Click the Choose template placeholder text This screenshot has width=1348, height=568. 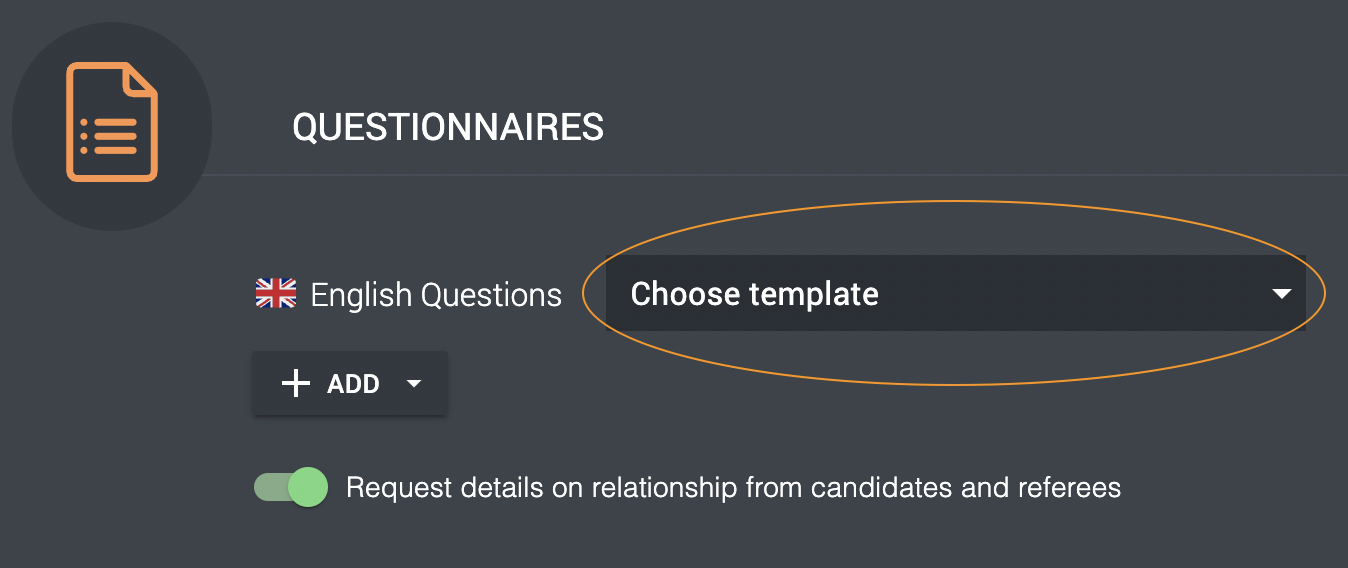[x=755, y=294]
